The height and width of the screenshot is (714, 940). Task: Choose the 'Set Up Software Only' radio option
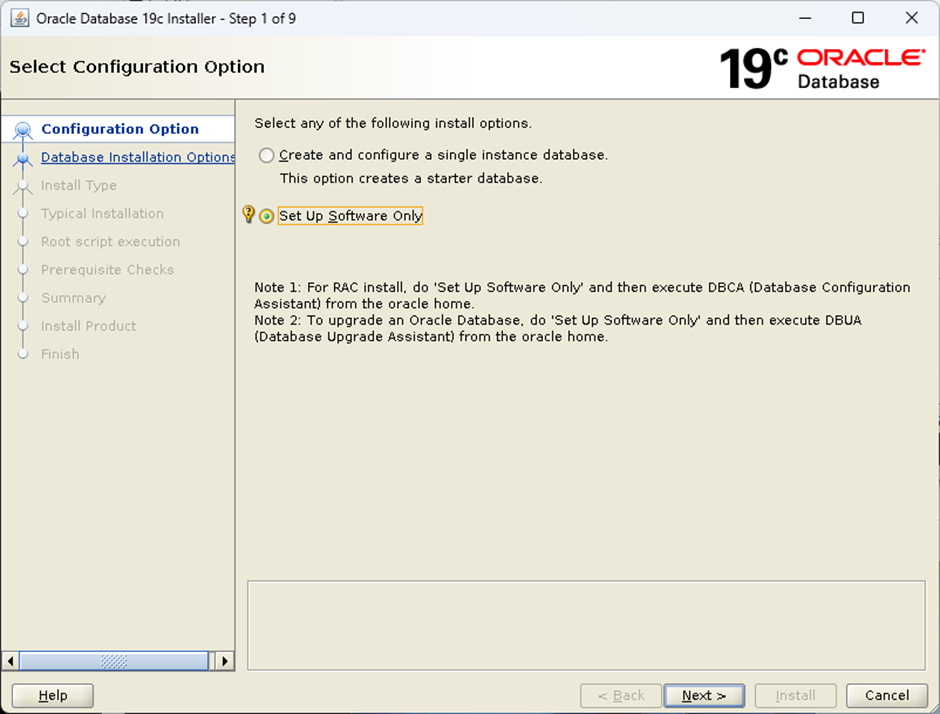267,216
